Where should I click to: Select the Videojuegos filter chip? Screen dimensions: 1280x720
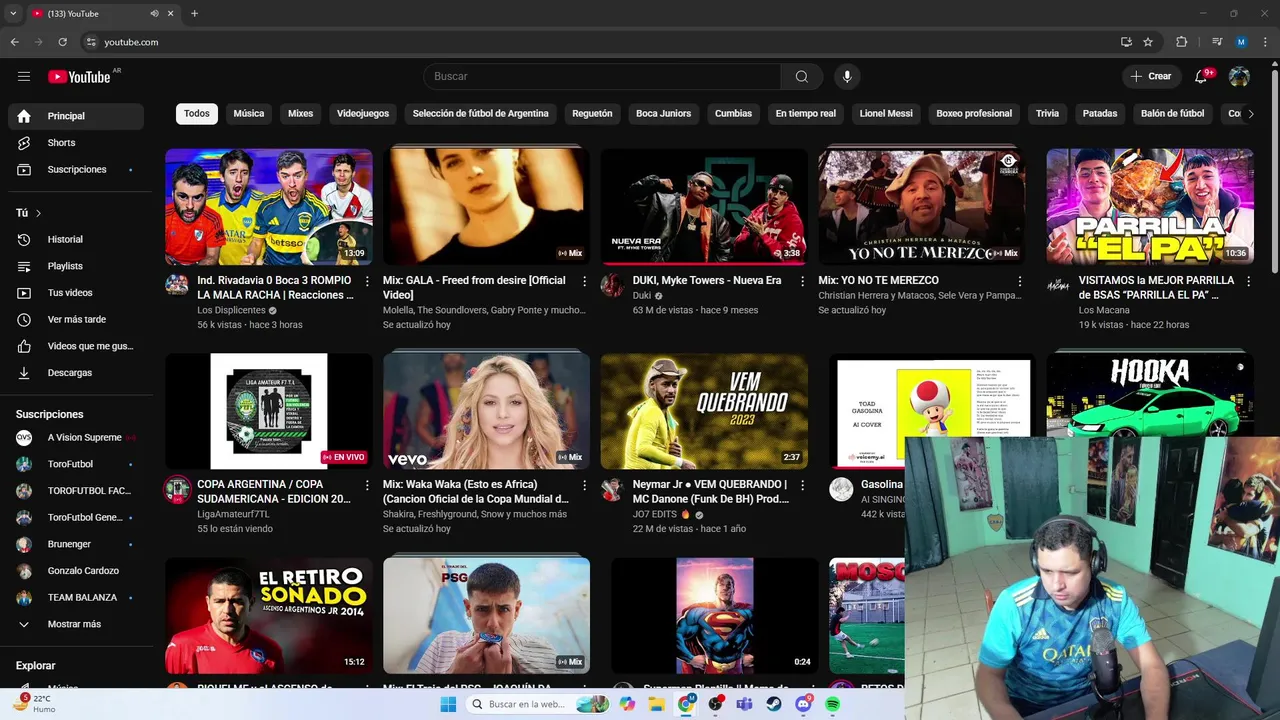363,114
